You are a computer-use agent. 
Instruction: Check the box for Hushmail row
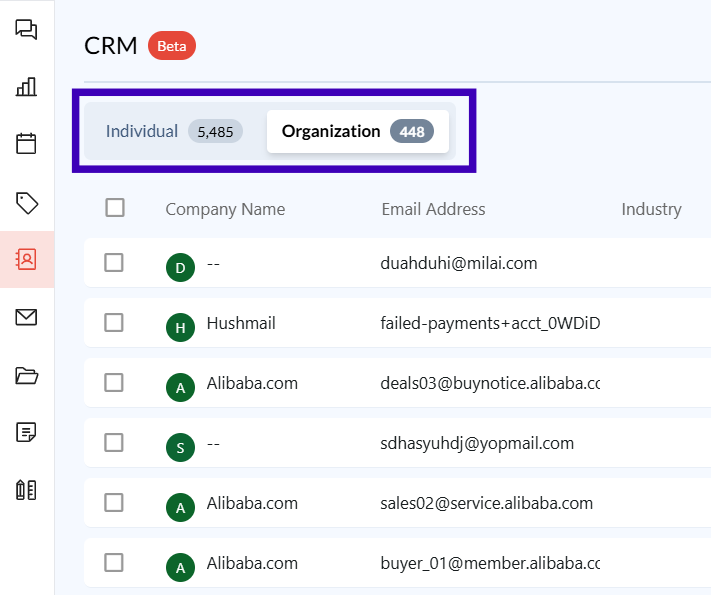click(x=114, y=323)
